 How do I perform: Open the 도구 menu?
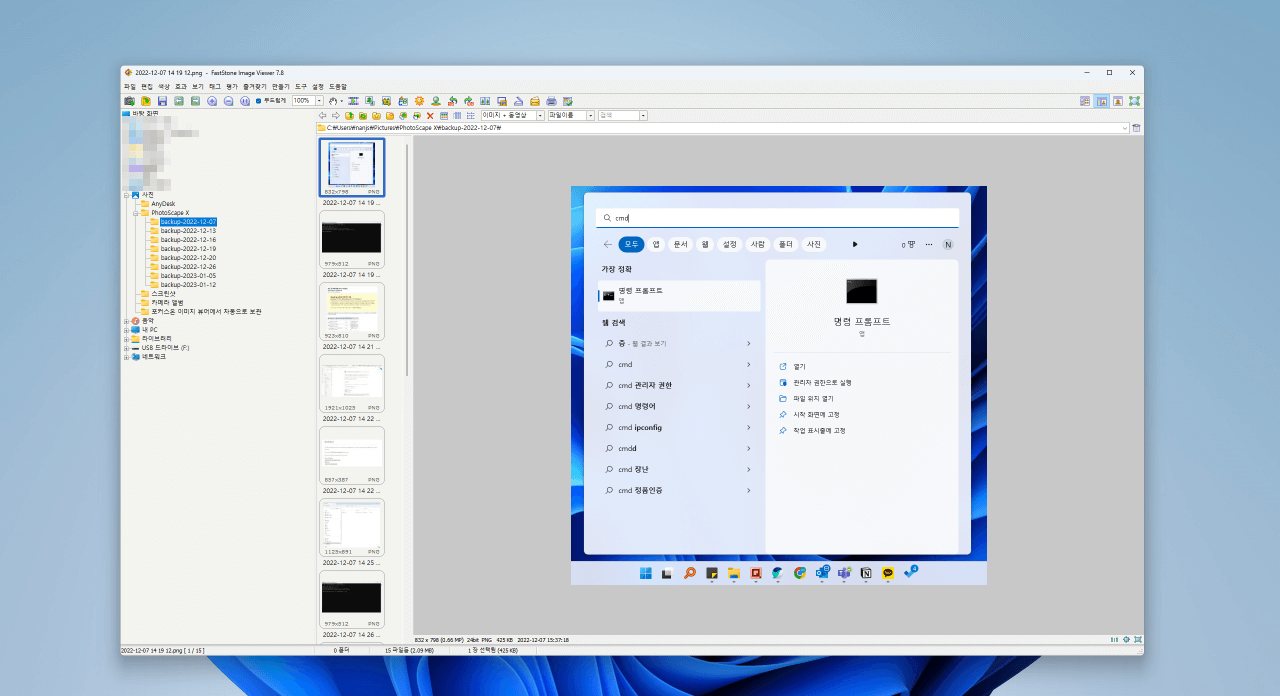click(301, 87)
